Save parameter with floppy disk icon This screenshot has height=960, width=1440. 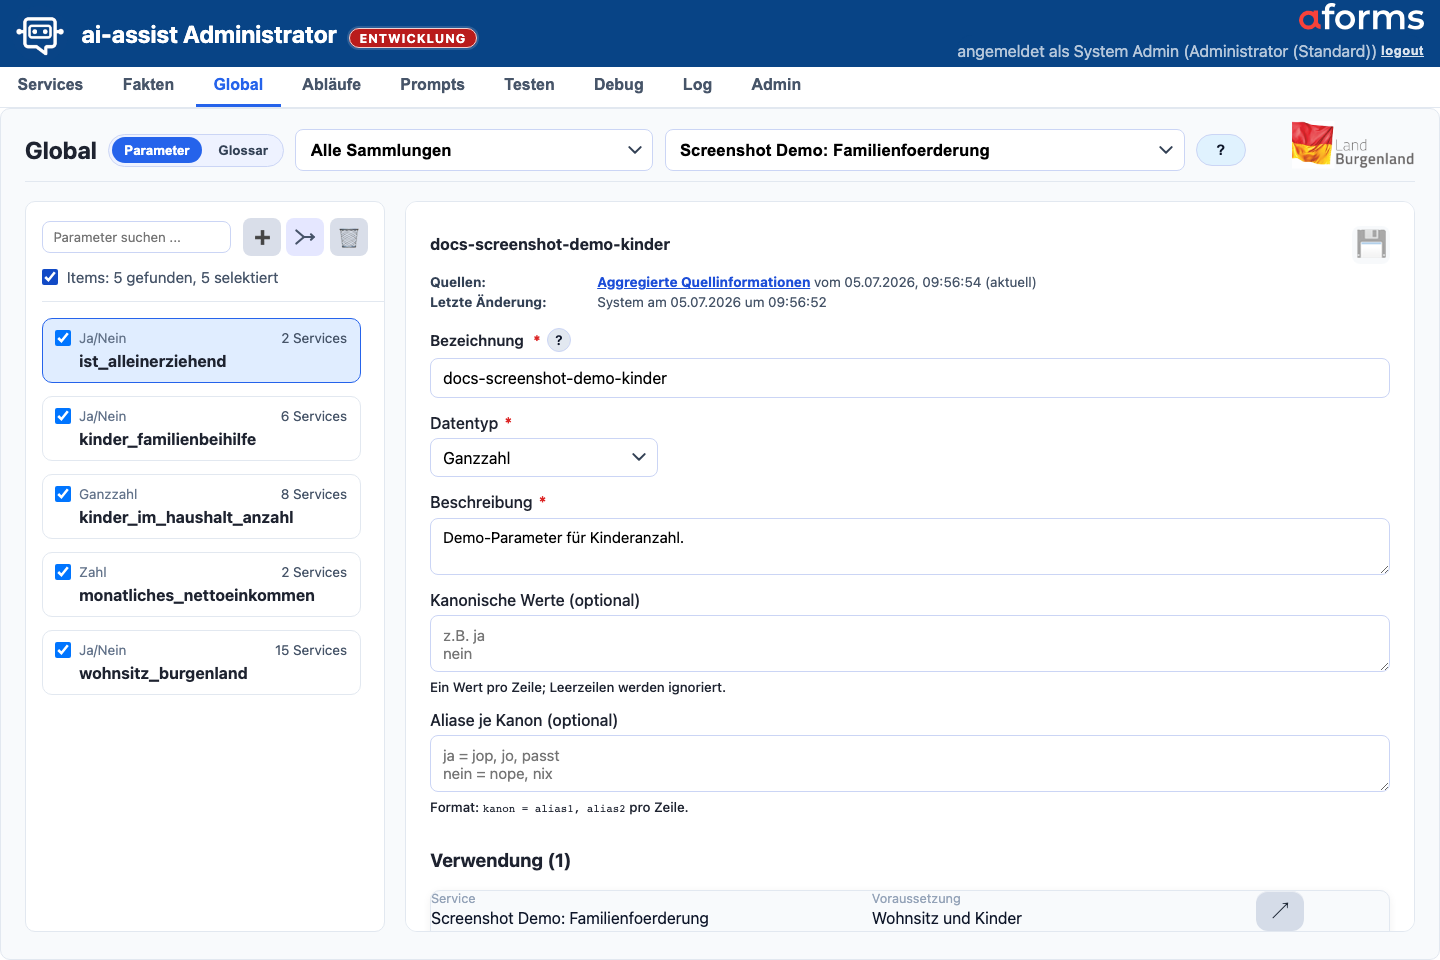pyautogui.click(x=1371, y=244)
